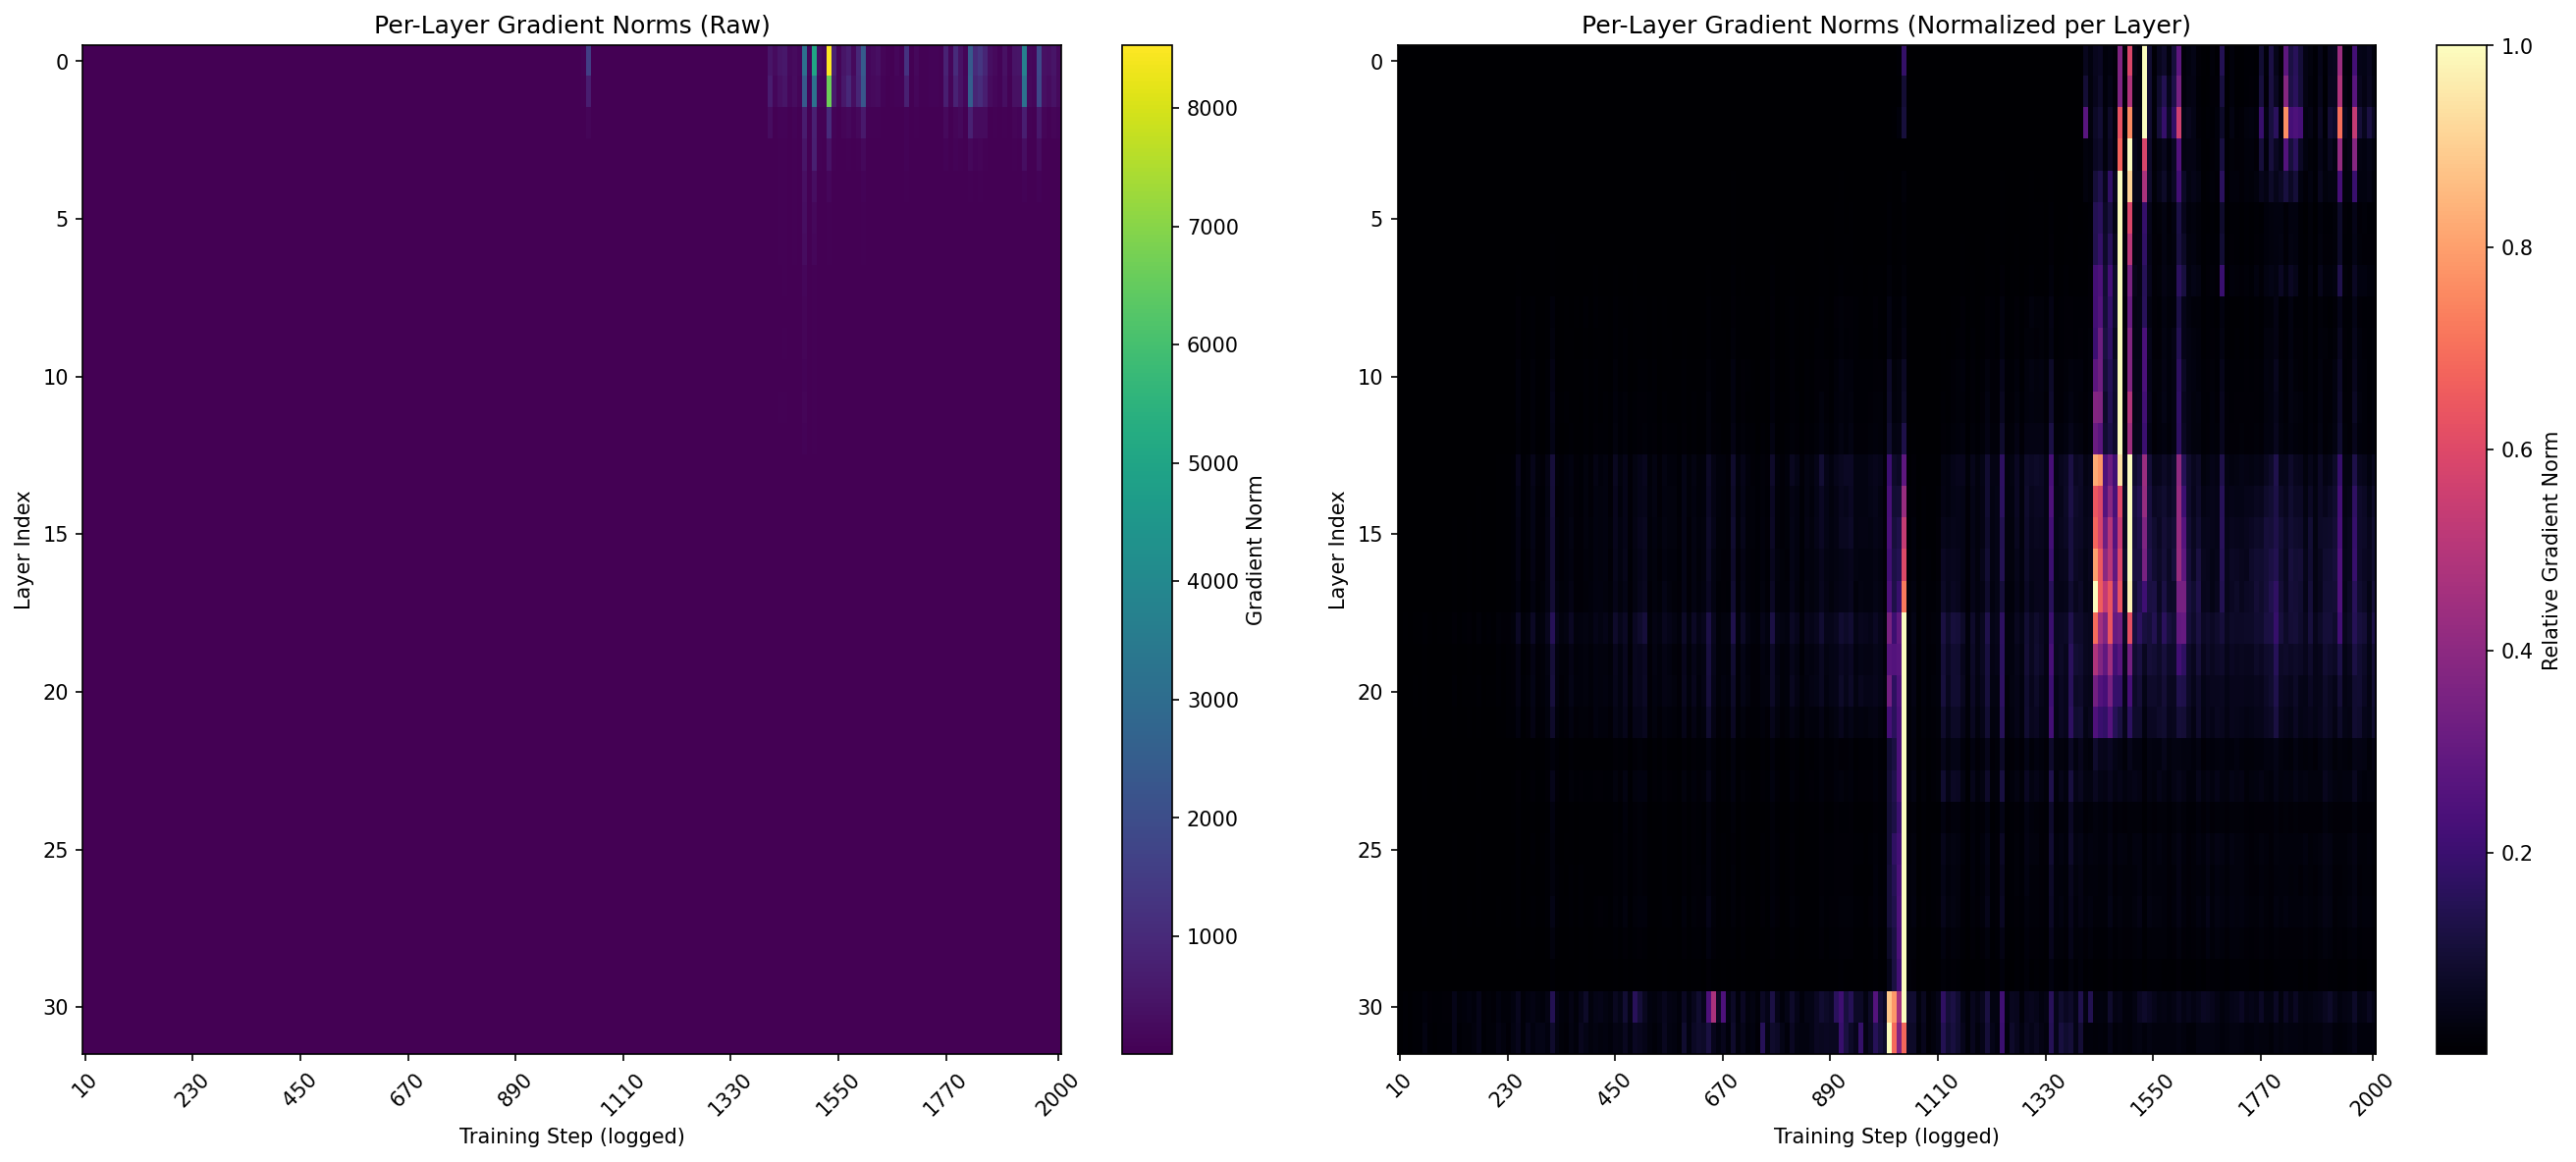Click layer tick "25" on the raw plot

[x=56, y=850]
